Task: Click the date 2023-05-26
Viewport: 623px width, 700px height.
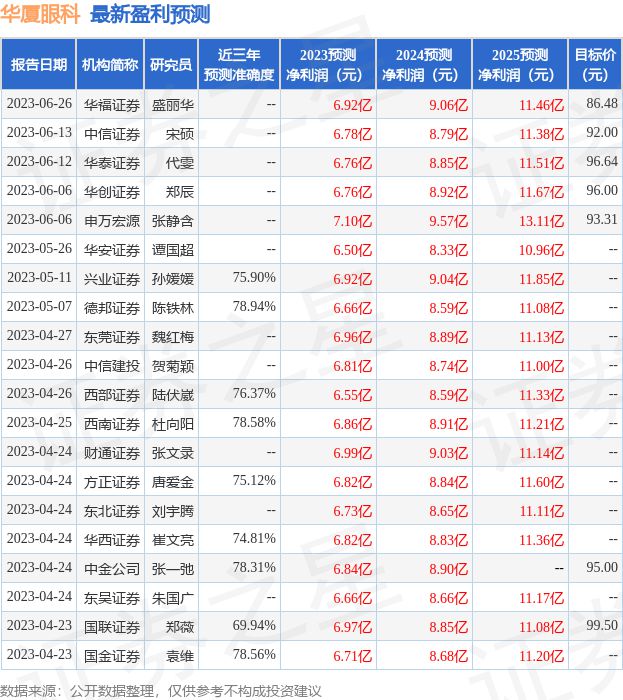Action: (x=39, y=249)
